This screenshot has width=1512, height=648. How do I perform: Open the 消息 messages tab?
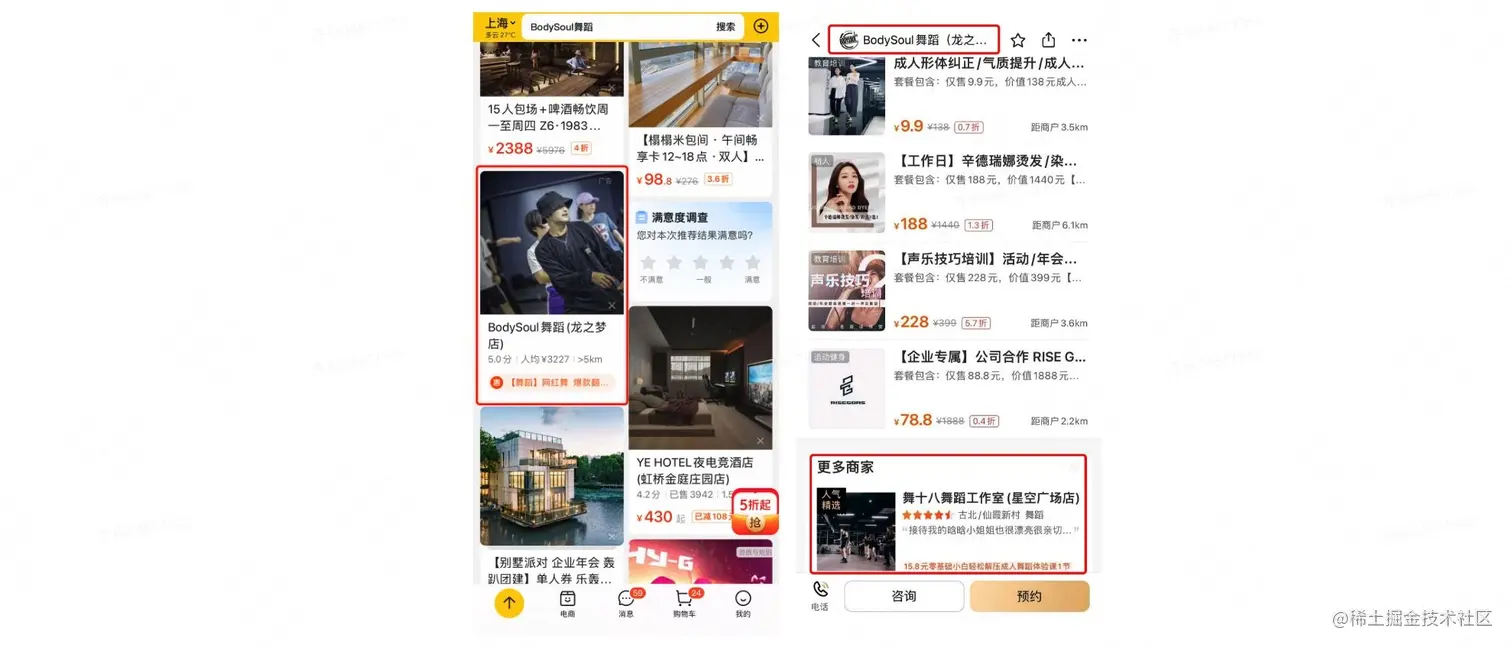click(x=626, y=603)
